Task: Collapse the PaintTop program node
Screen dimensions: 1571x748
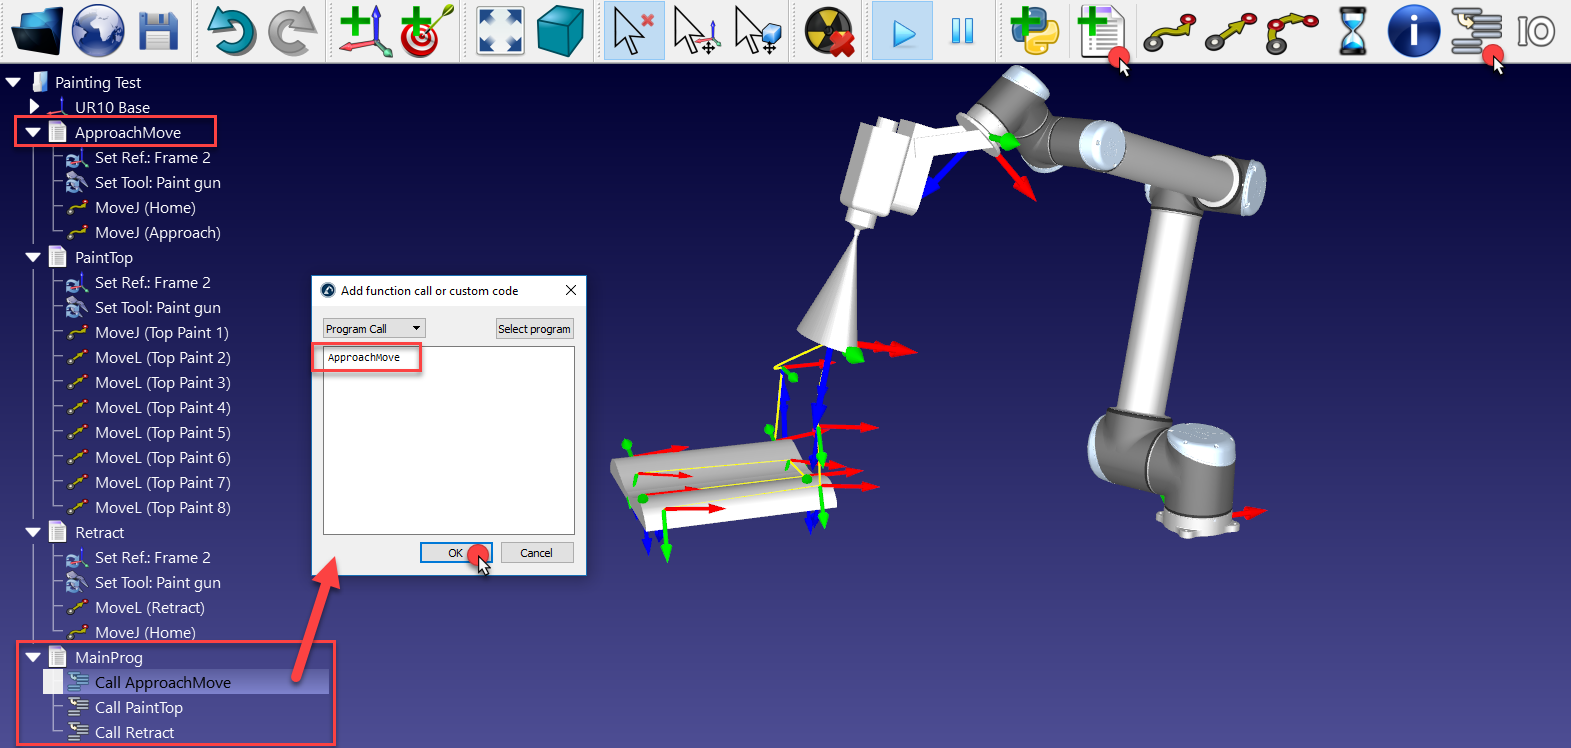Action: [33, 257]
